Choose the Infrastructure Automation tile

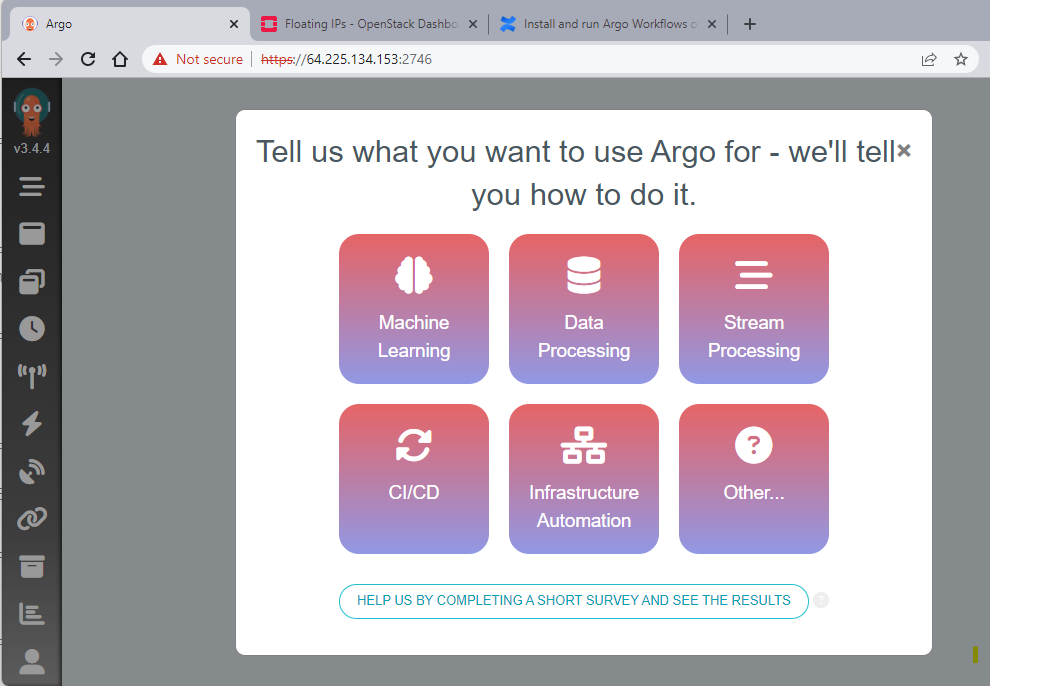584,479
